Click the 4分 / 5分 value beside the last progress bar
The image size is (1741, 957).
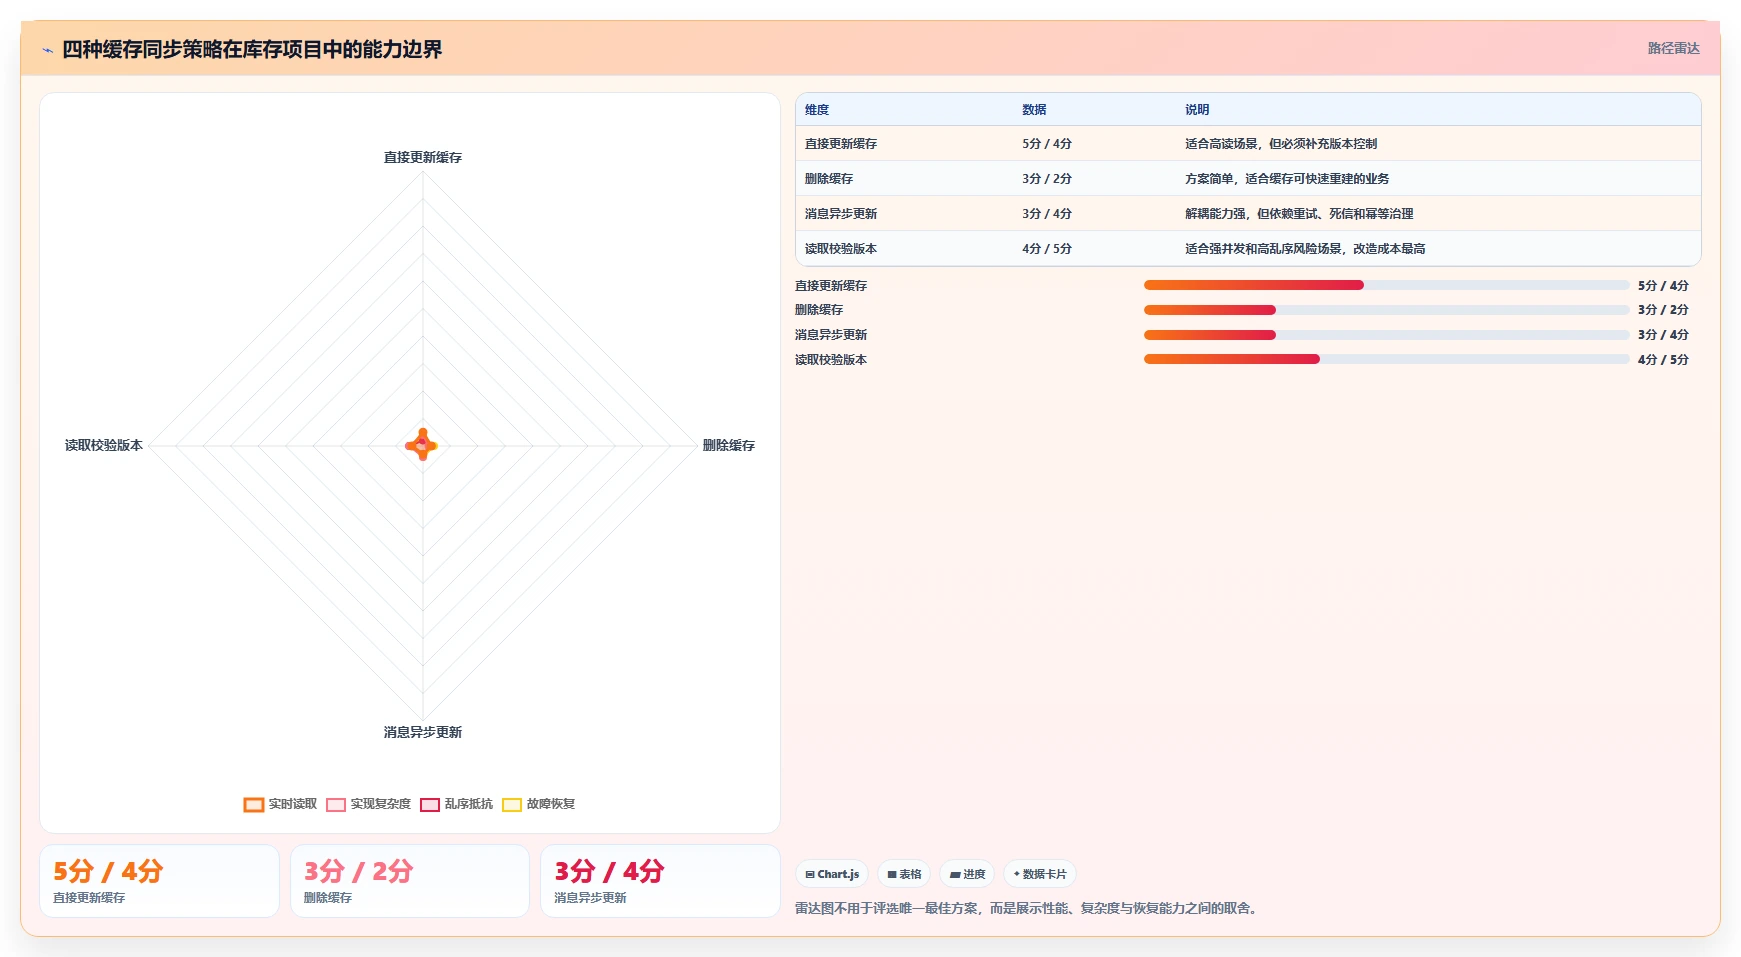pos(1663,360)
